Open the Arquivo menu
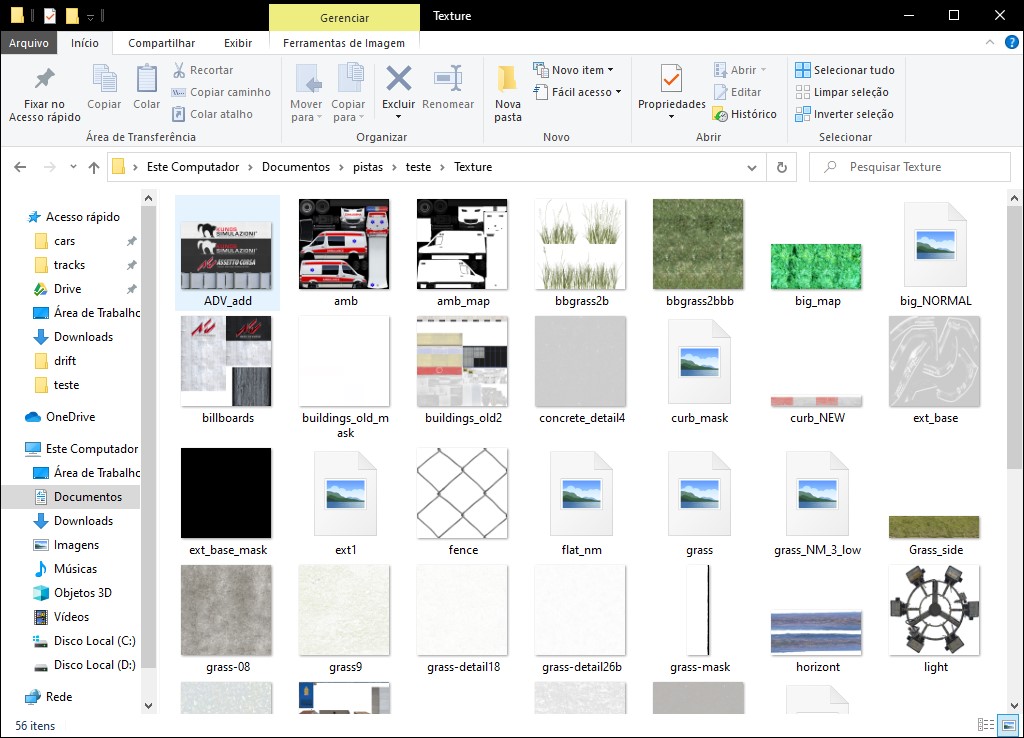 29,42
